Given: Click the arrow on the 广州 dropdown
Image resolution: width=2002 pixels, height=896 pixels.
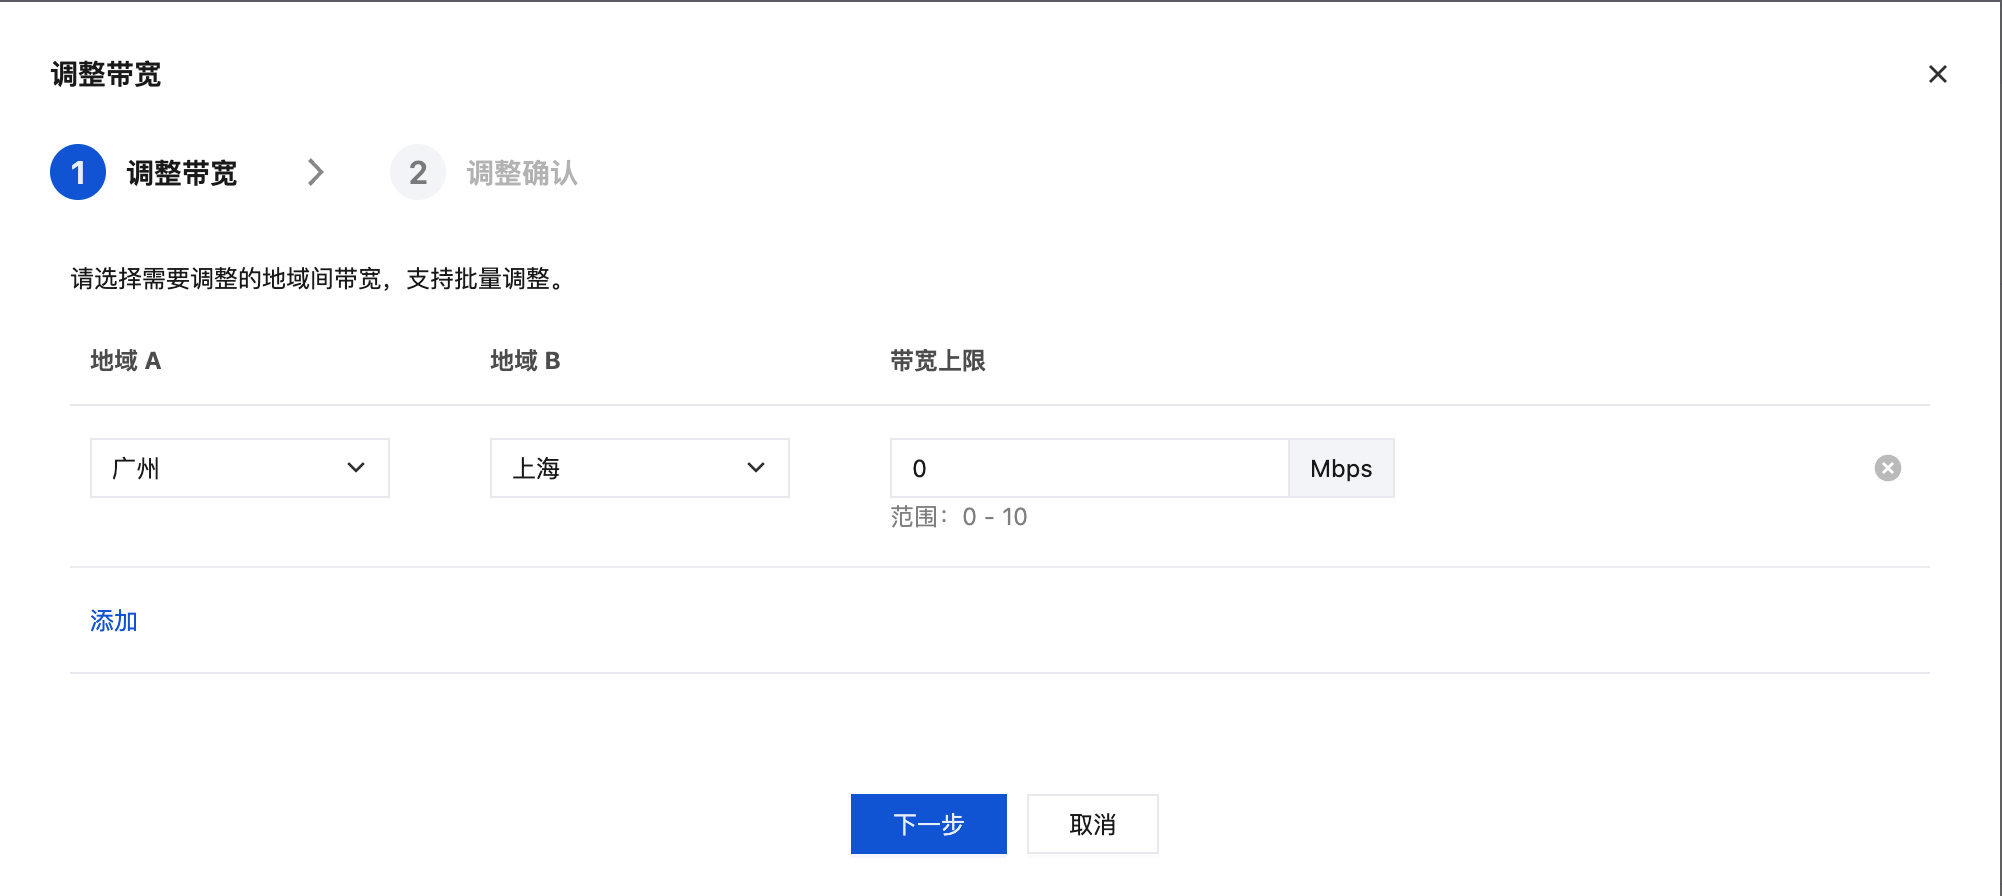Looking at the screenshot, I should [x=356, y=468].
